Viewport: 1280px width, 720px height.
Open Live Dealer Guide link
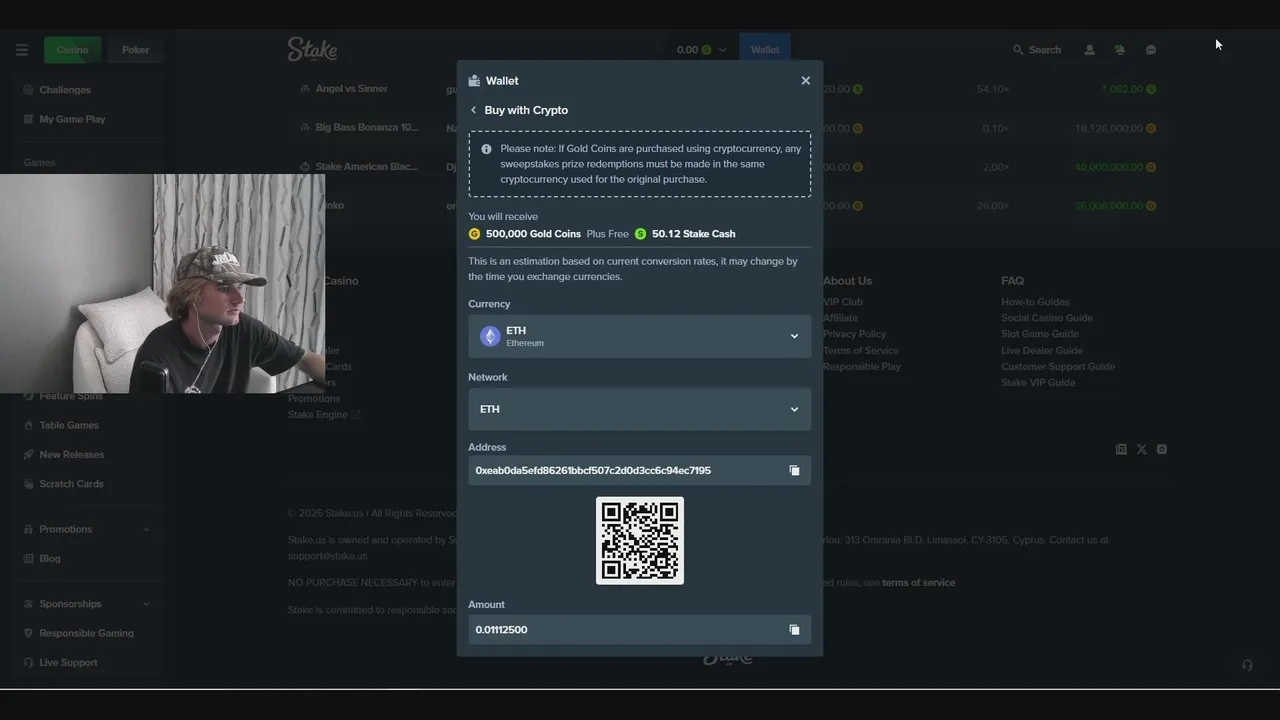pyautogui.click(x=1042, y=351)
